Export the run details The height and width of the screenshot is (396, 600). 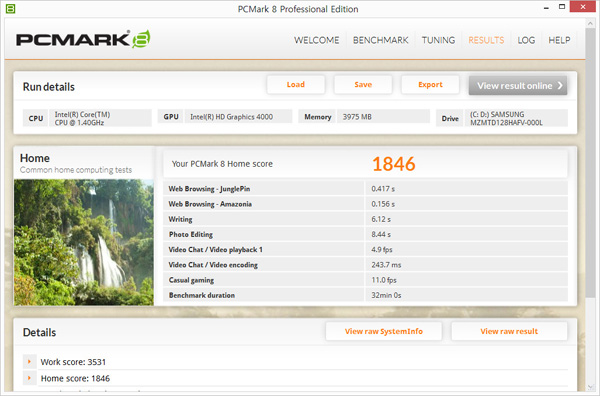click(x=430, y=85)
